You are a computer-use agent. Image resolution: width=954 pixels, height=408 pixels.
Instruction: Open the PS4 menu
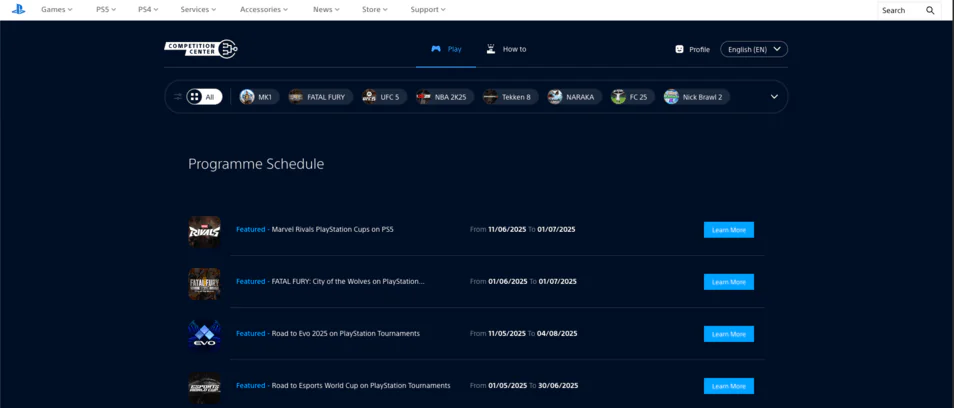(x=148, y=10)
